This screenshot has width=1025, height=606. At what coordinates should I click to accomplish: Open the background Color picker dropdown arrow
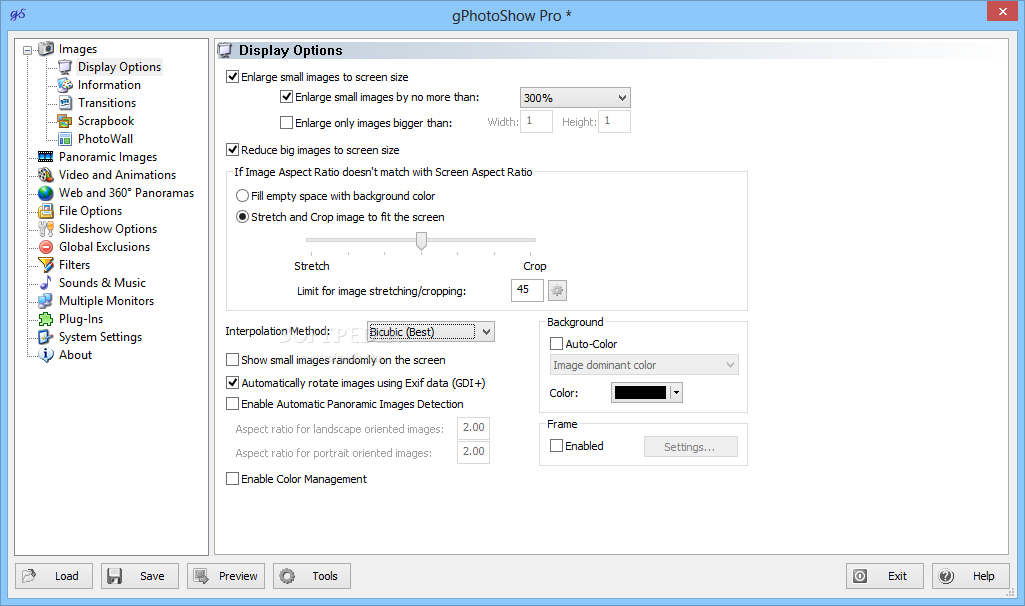coord(677,393)
